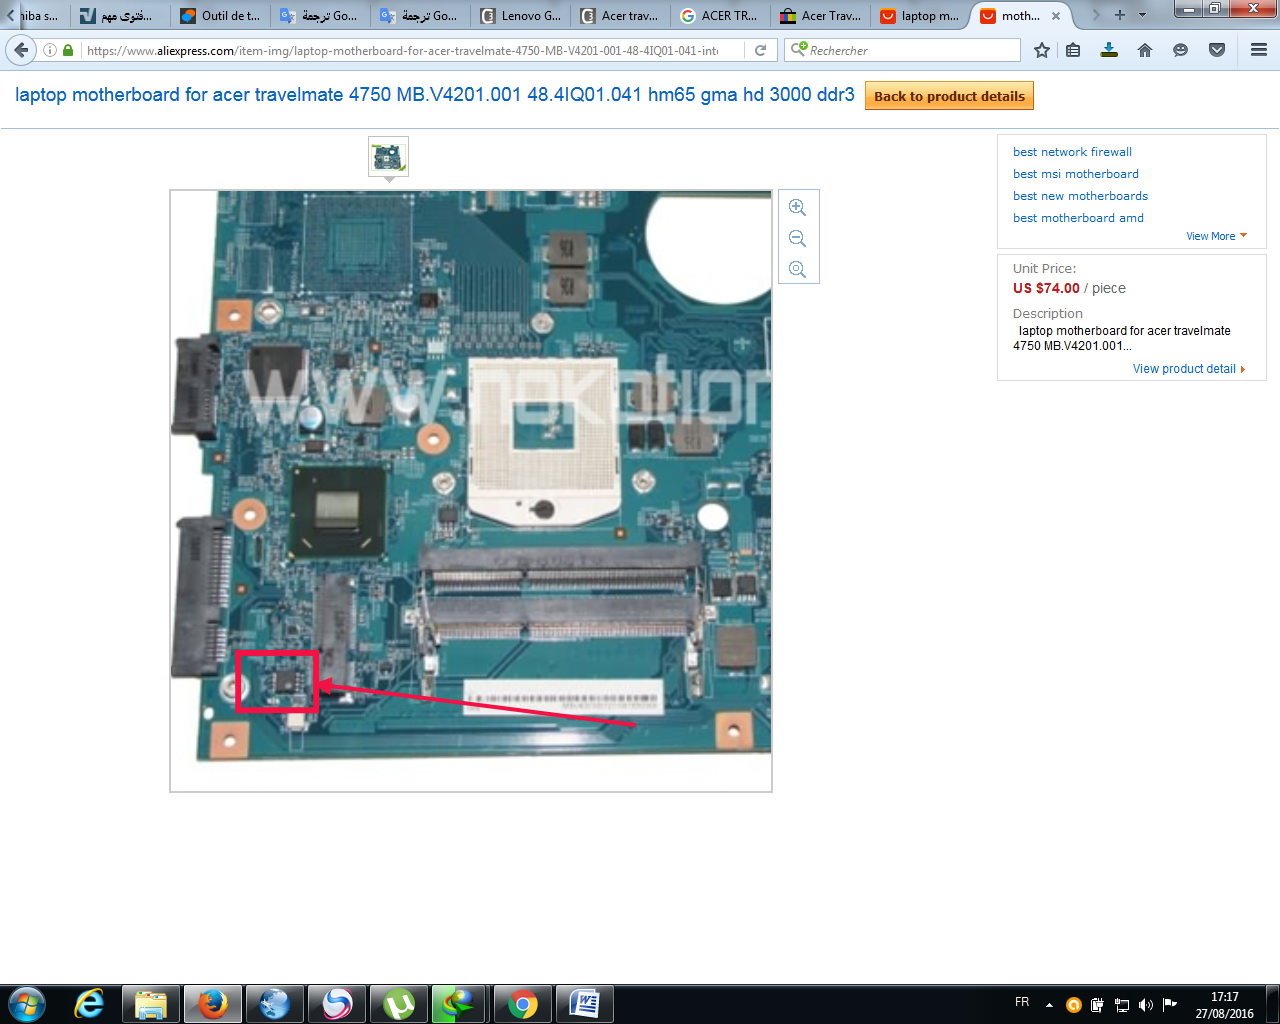
Task: Go back using the browser back arrow
Action: point(21,50)
